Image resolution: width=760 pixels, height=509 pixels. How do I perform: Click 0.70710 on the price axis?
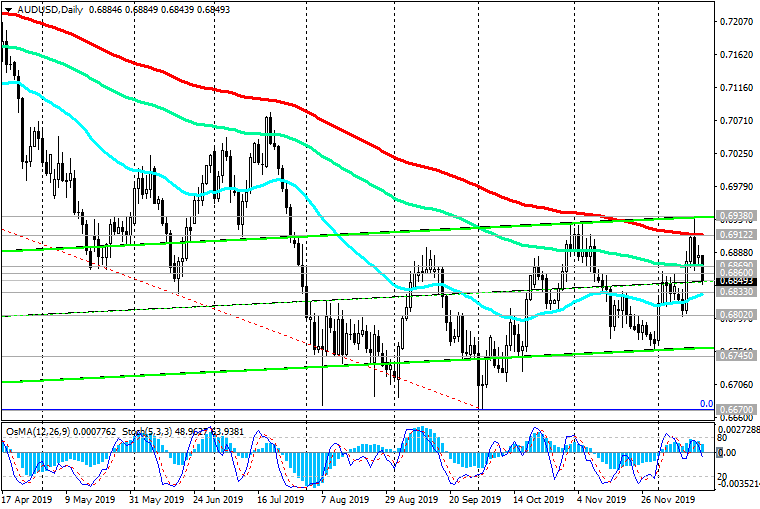coord(736,121)
